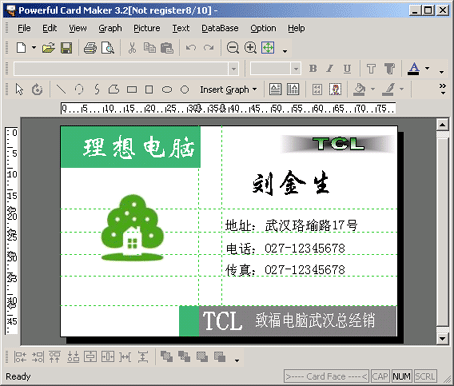This screenshot has height=386, width=454.
Task: Click the Cut scissors icon
Action: [x=132, y=48]
